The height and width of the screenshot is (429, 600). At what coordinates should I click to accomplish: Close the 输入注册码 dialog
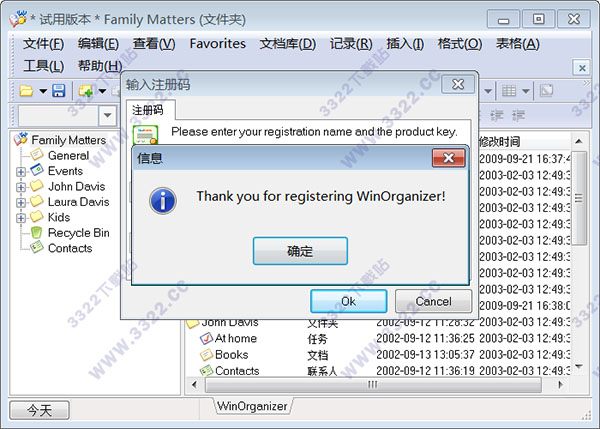(x=458, y=84)
